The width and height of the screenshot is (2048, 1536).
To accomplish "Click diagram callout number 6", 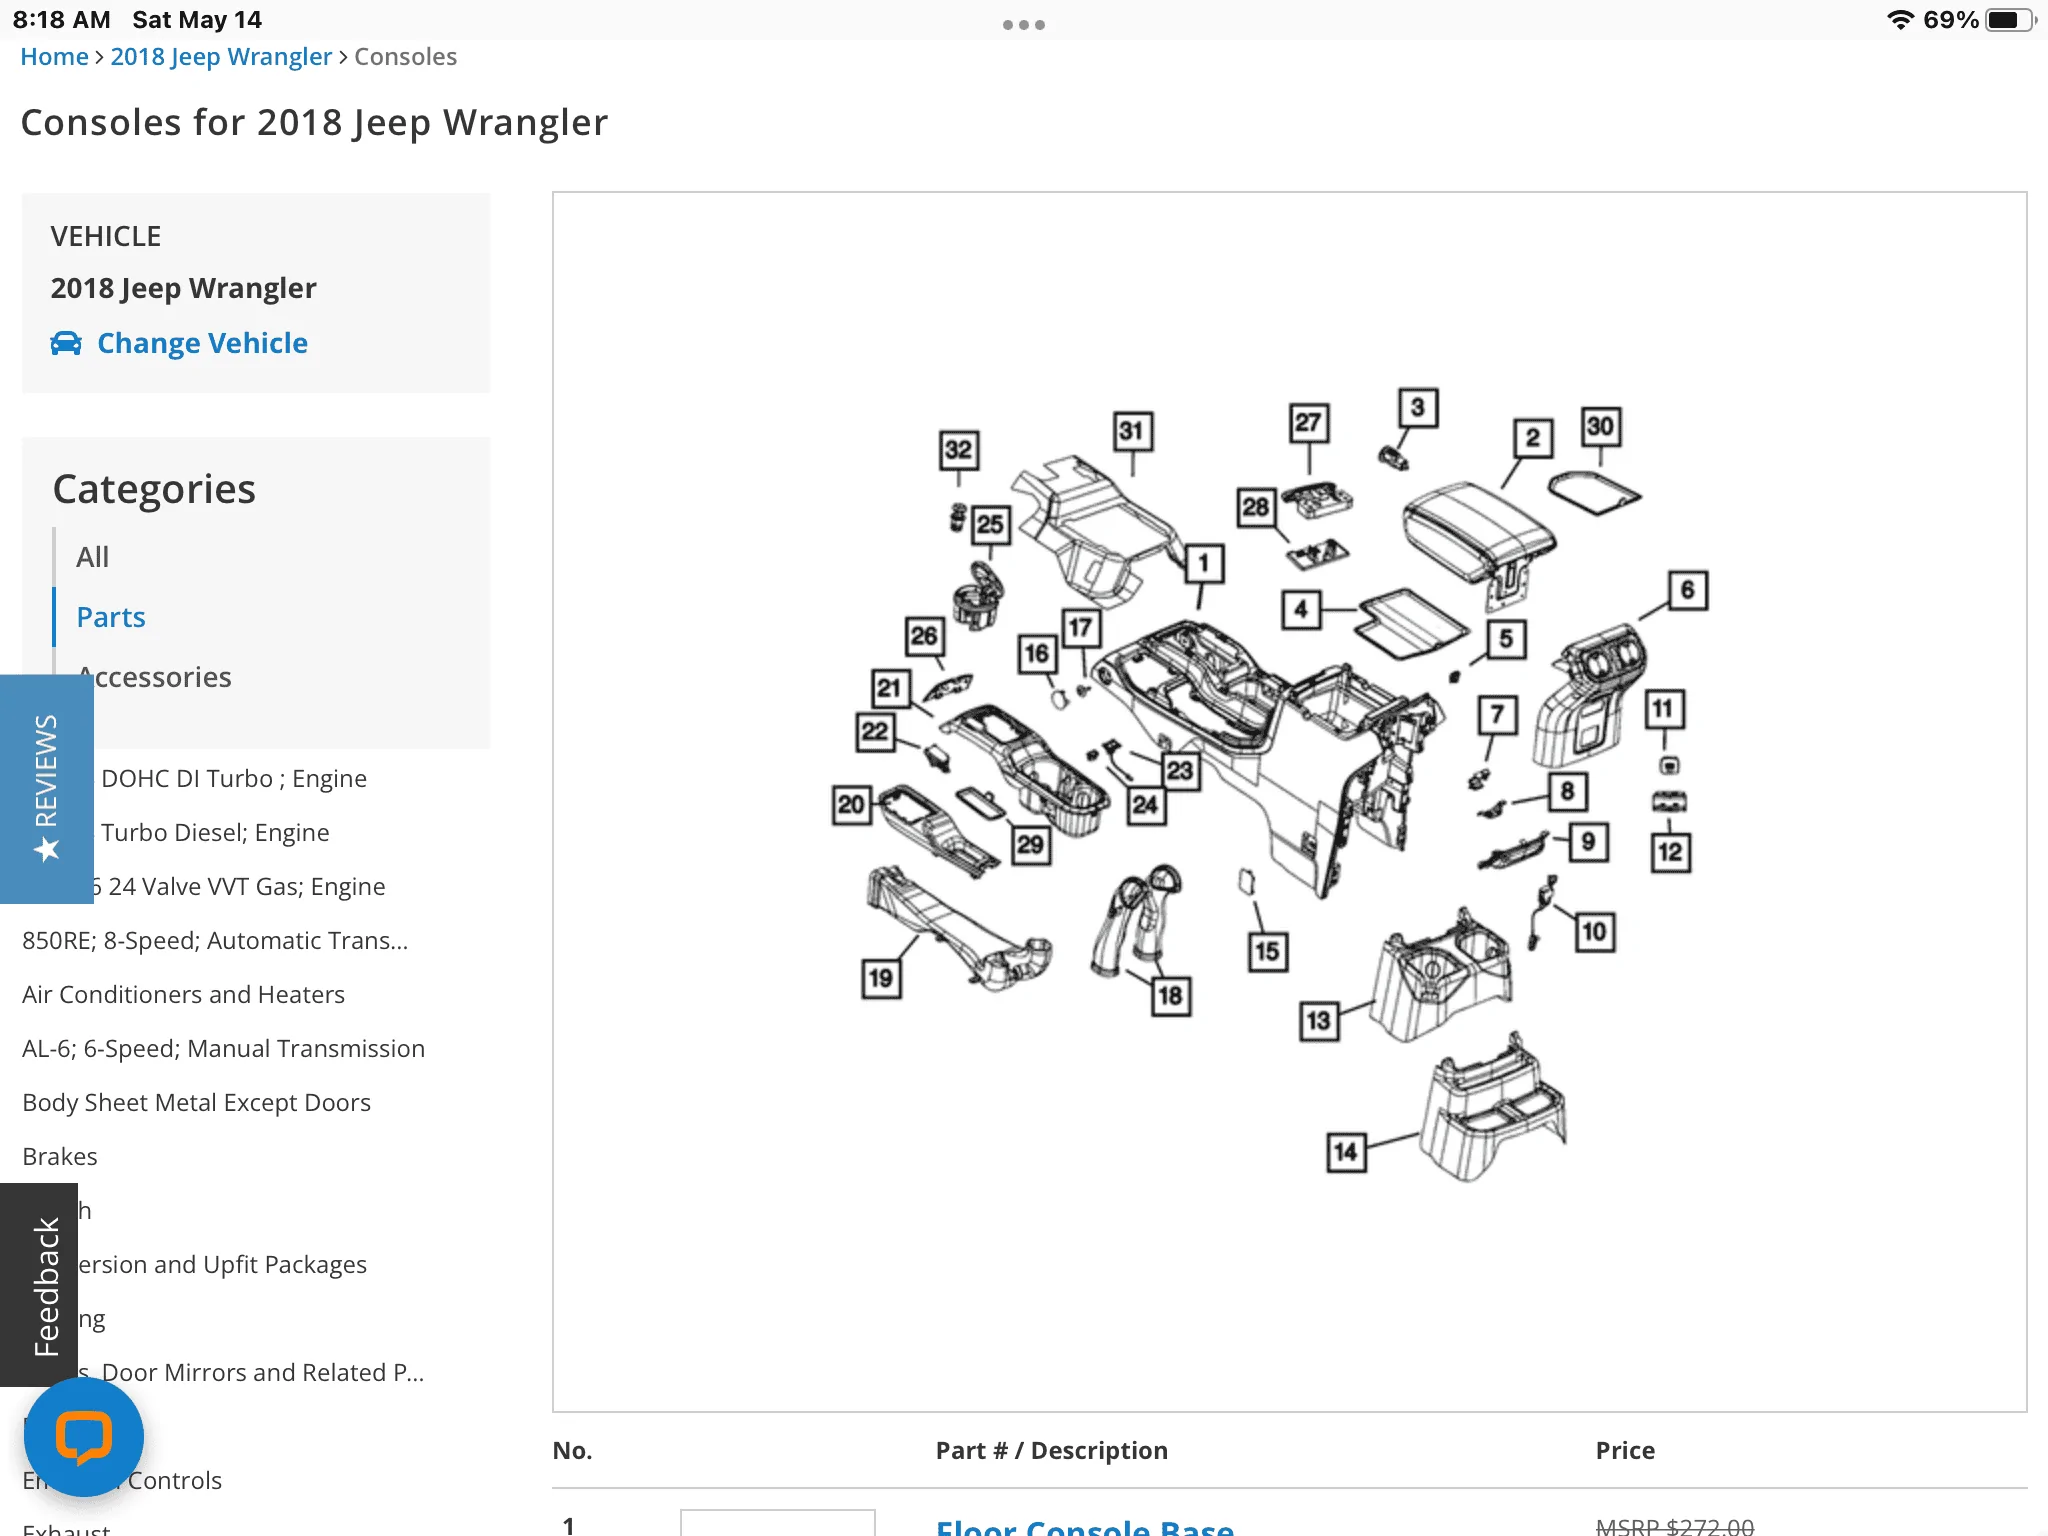I will [x=1688, y=590].
